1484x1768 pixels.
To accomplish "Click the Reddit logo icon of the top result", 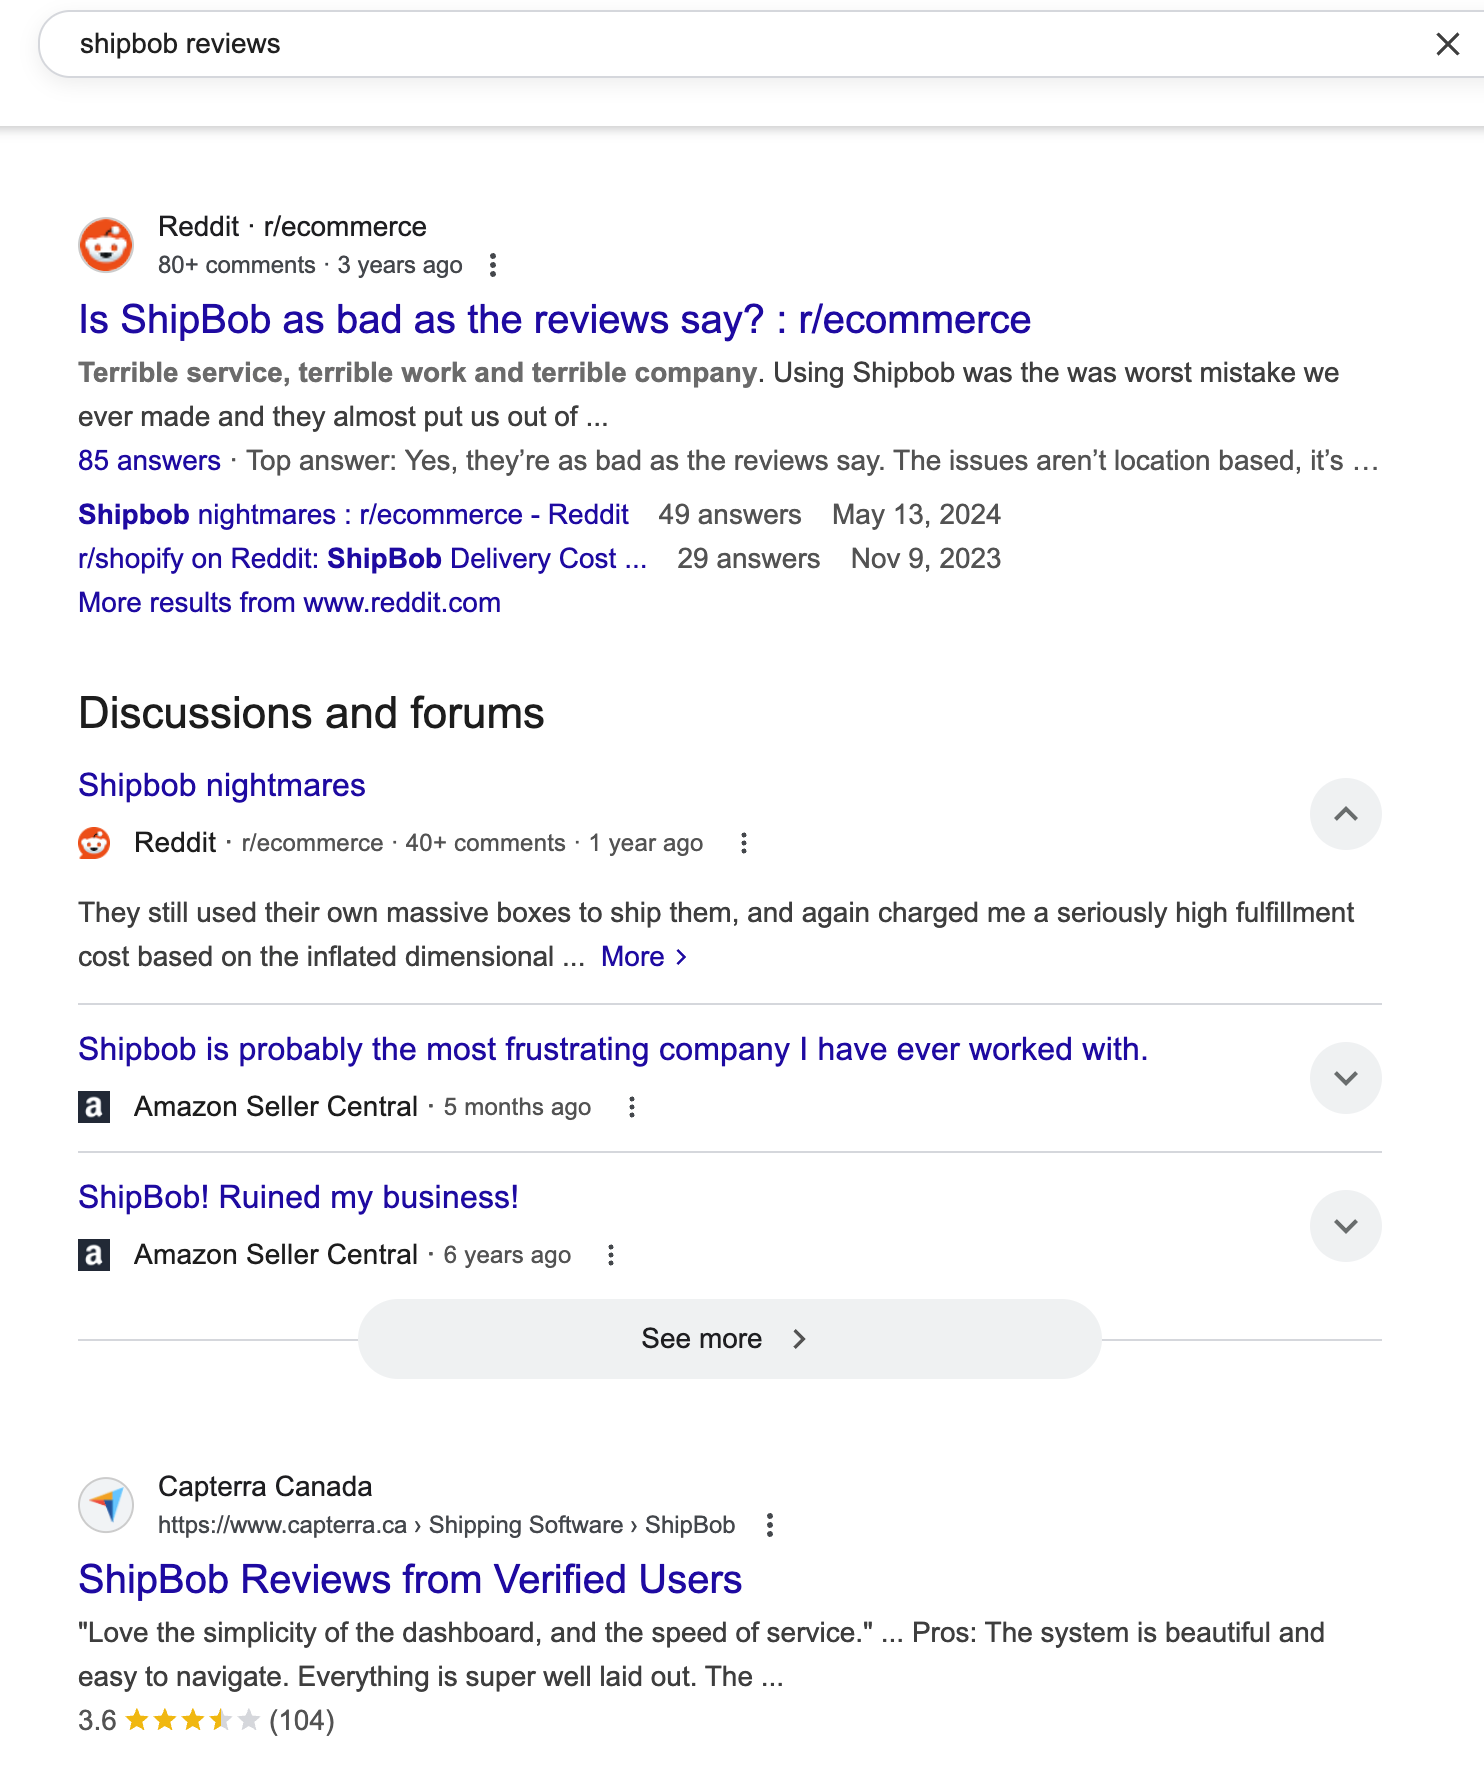I will tap(106, 245).
